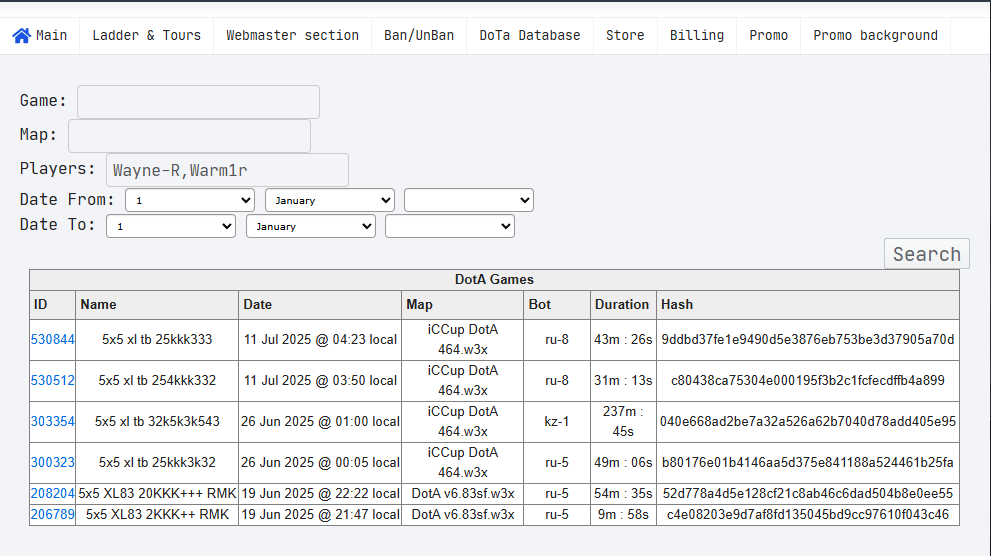This screenshot has height=556, width=991.
Task: Click duration 237m : 45s cell
Action: click(x=623, y=421)
